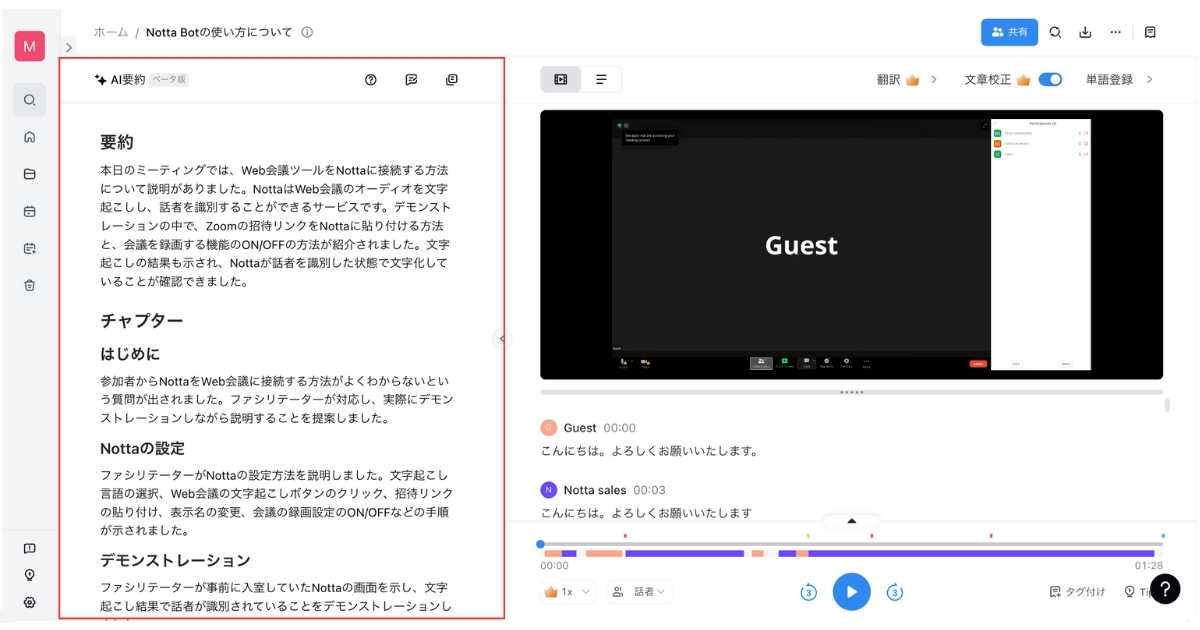Open the scheduled meetings calendar-edit icon

tap(30, 248)
